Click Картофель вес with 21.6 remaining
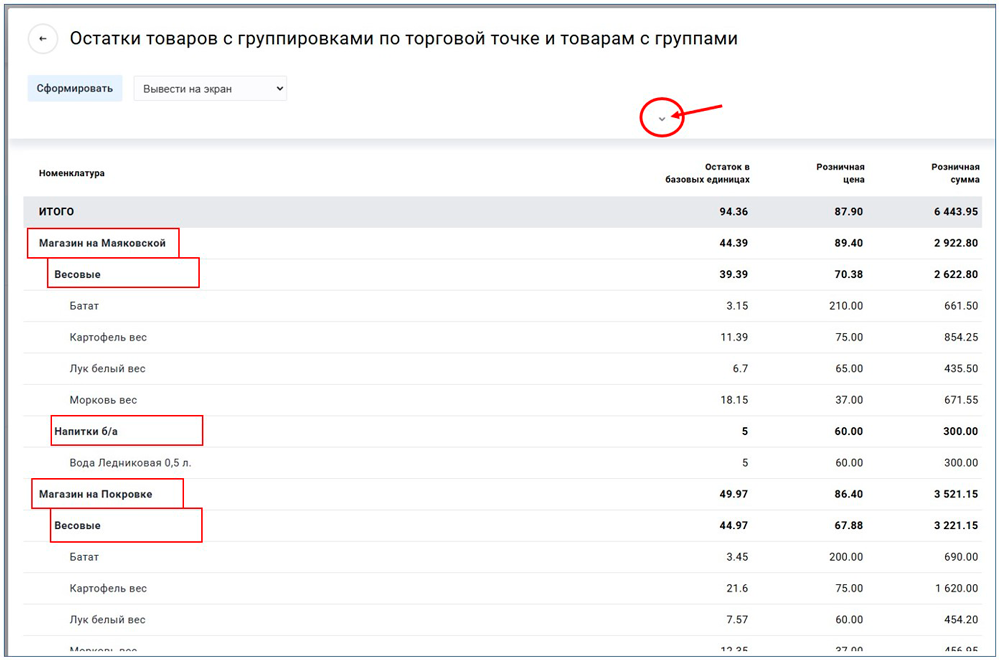The height and width of the screenshot is (660, 1000). [108, 588]
